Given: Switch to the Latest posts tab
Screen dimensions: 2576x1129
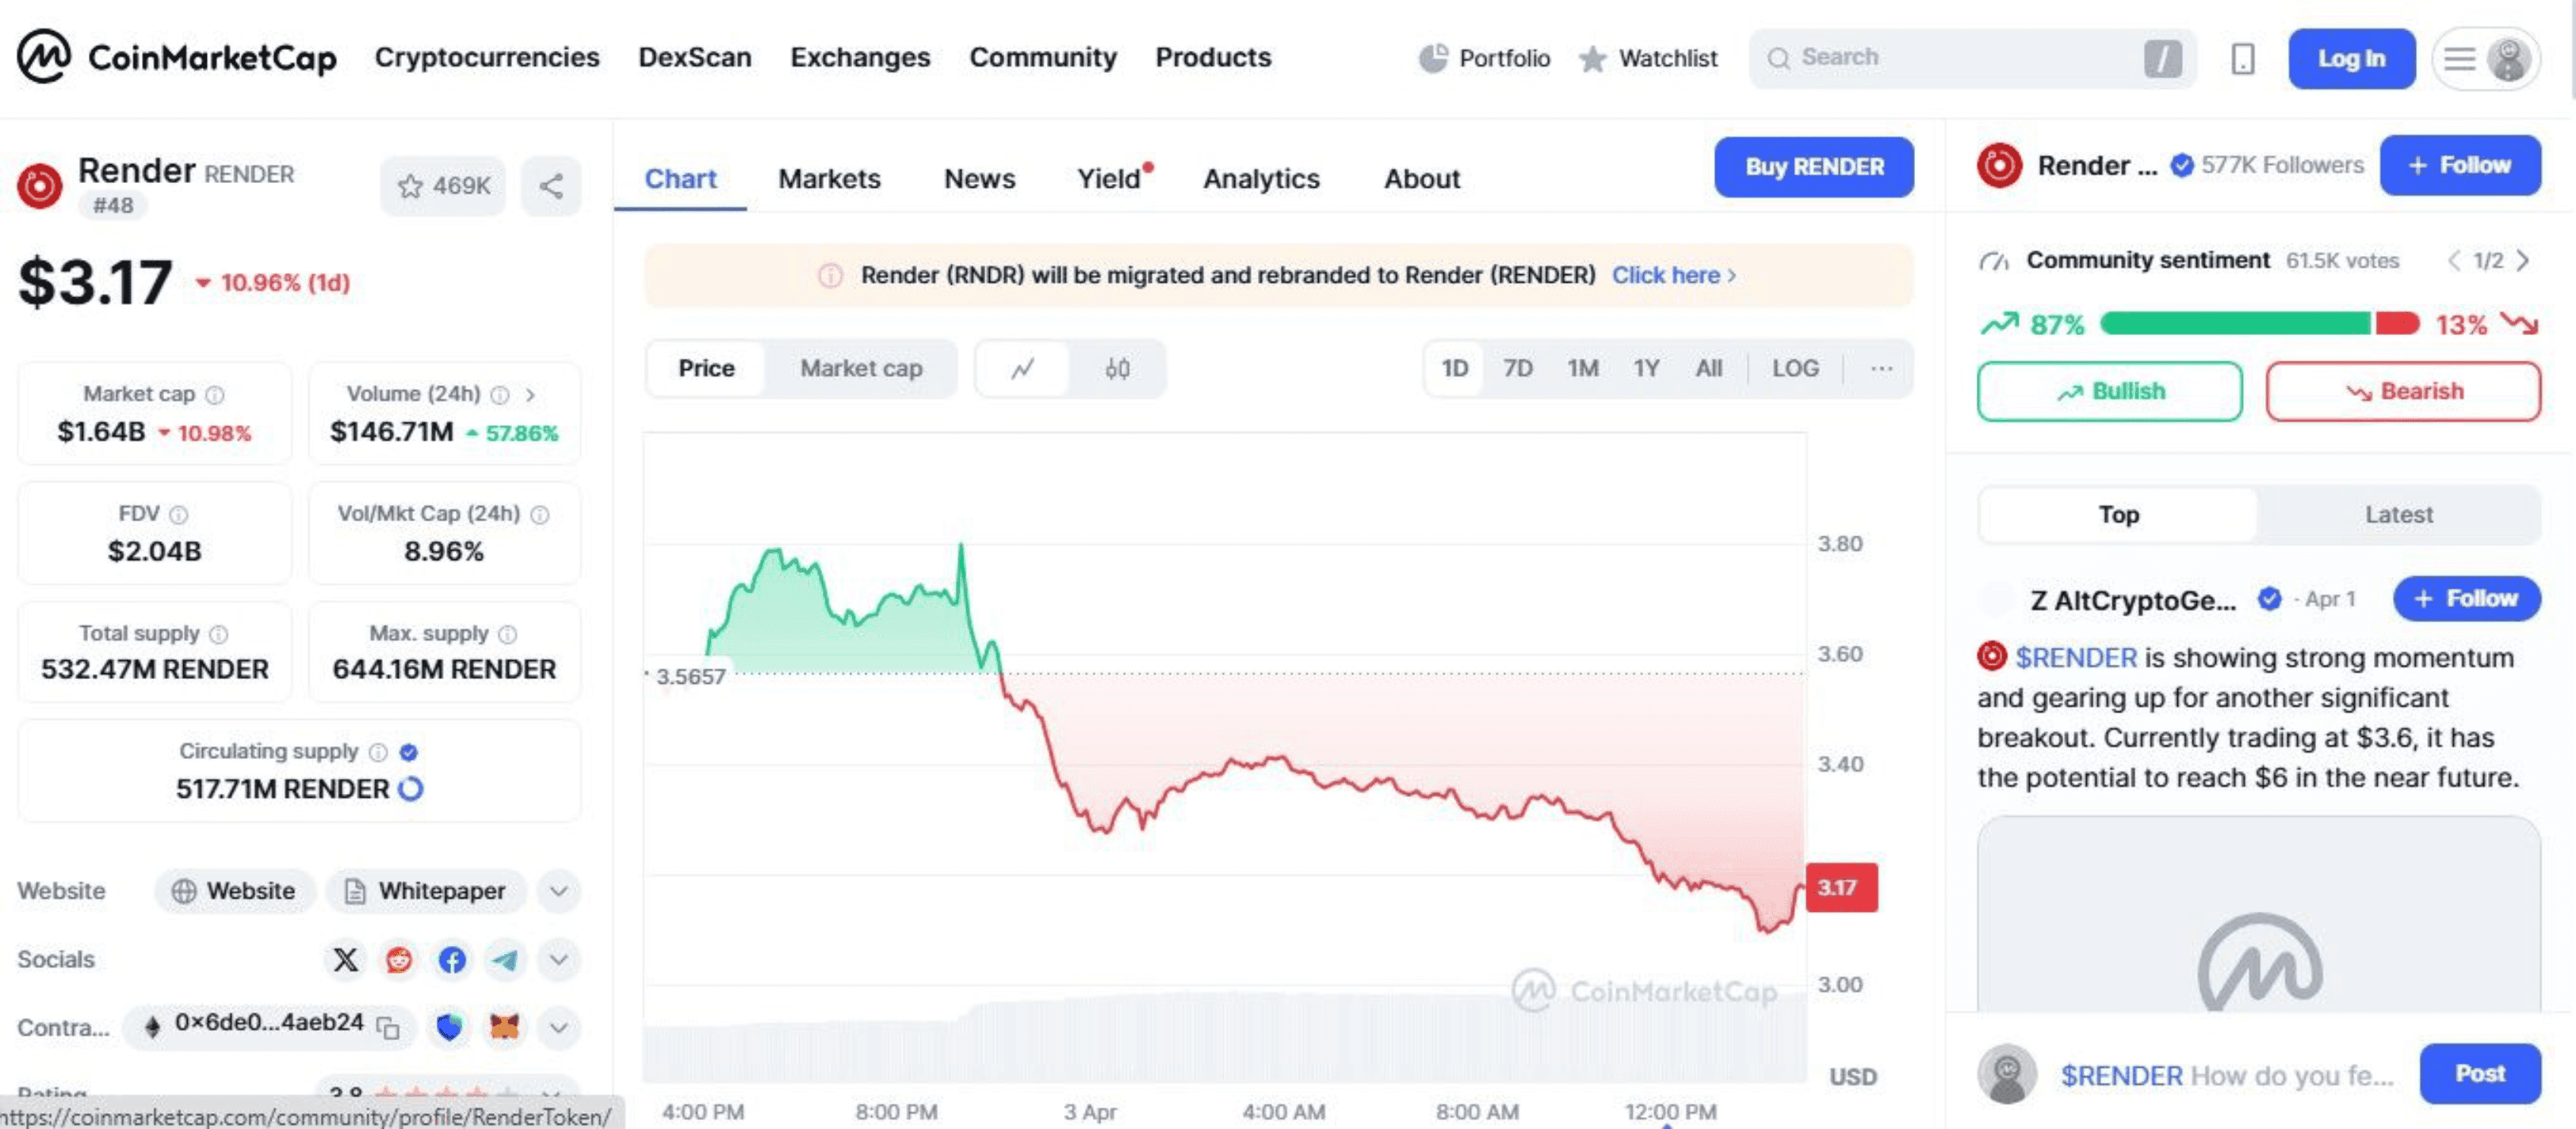Looking at the screenshot, I should [2397, 515].
